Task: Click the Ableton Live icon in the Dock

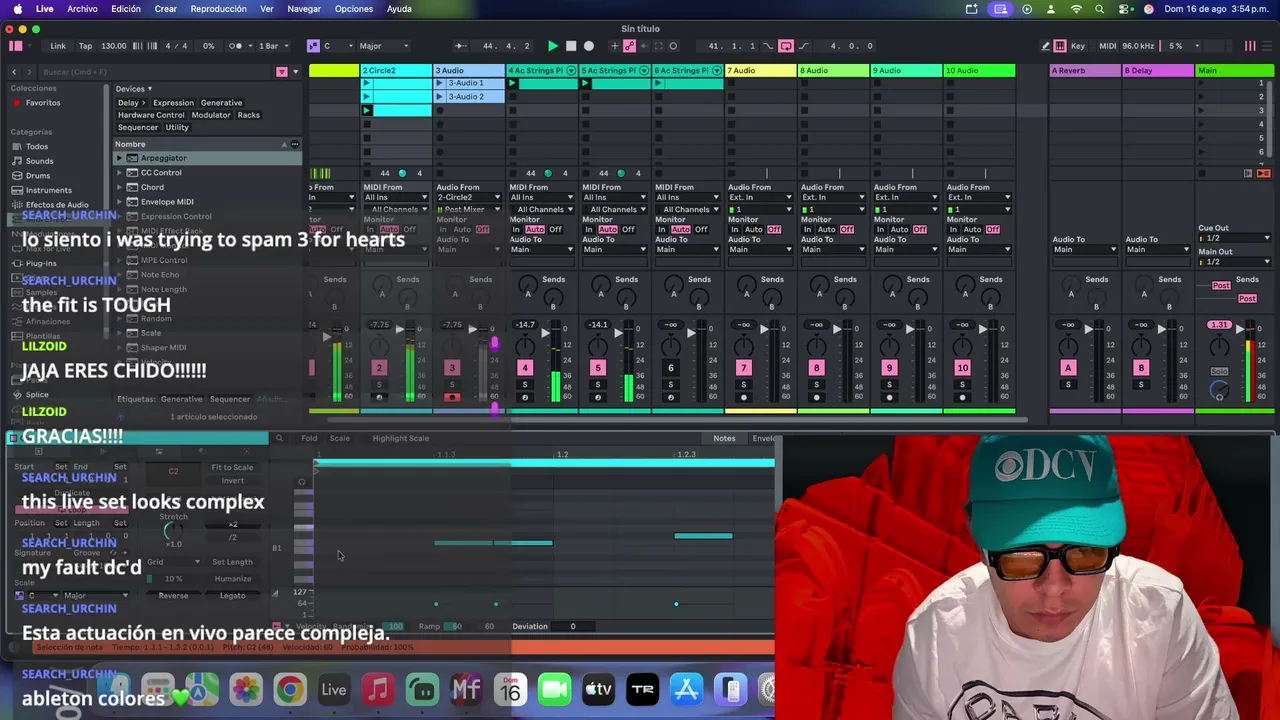Action: 334,689
